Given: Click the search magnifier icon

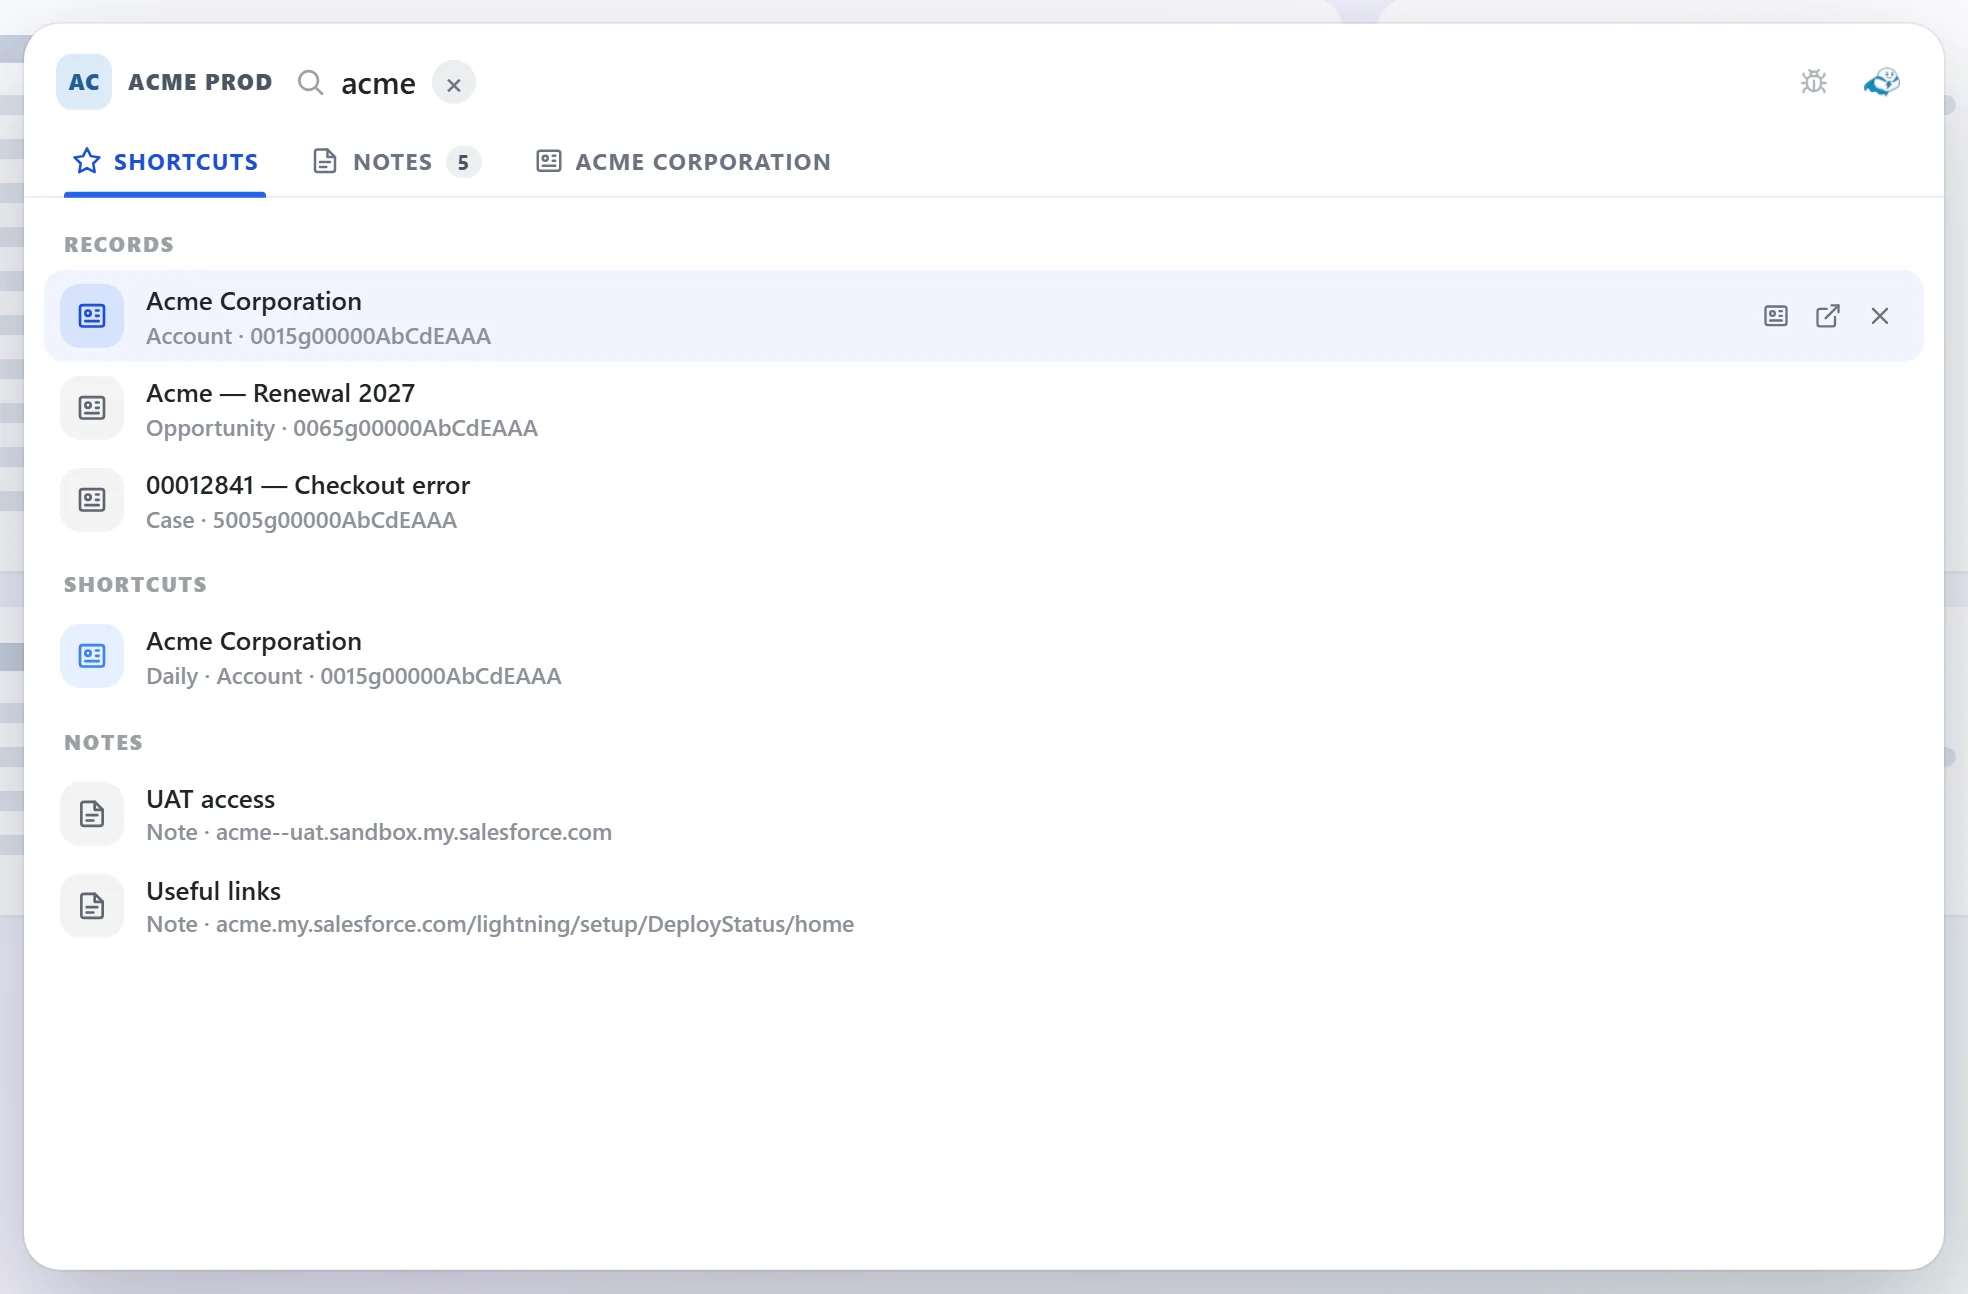Looking at the screenshot, I should pyautogui.click(x=311, y=82).
